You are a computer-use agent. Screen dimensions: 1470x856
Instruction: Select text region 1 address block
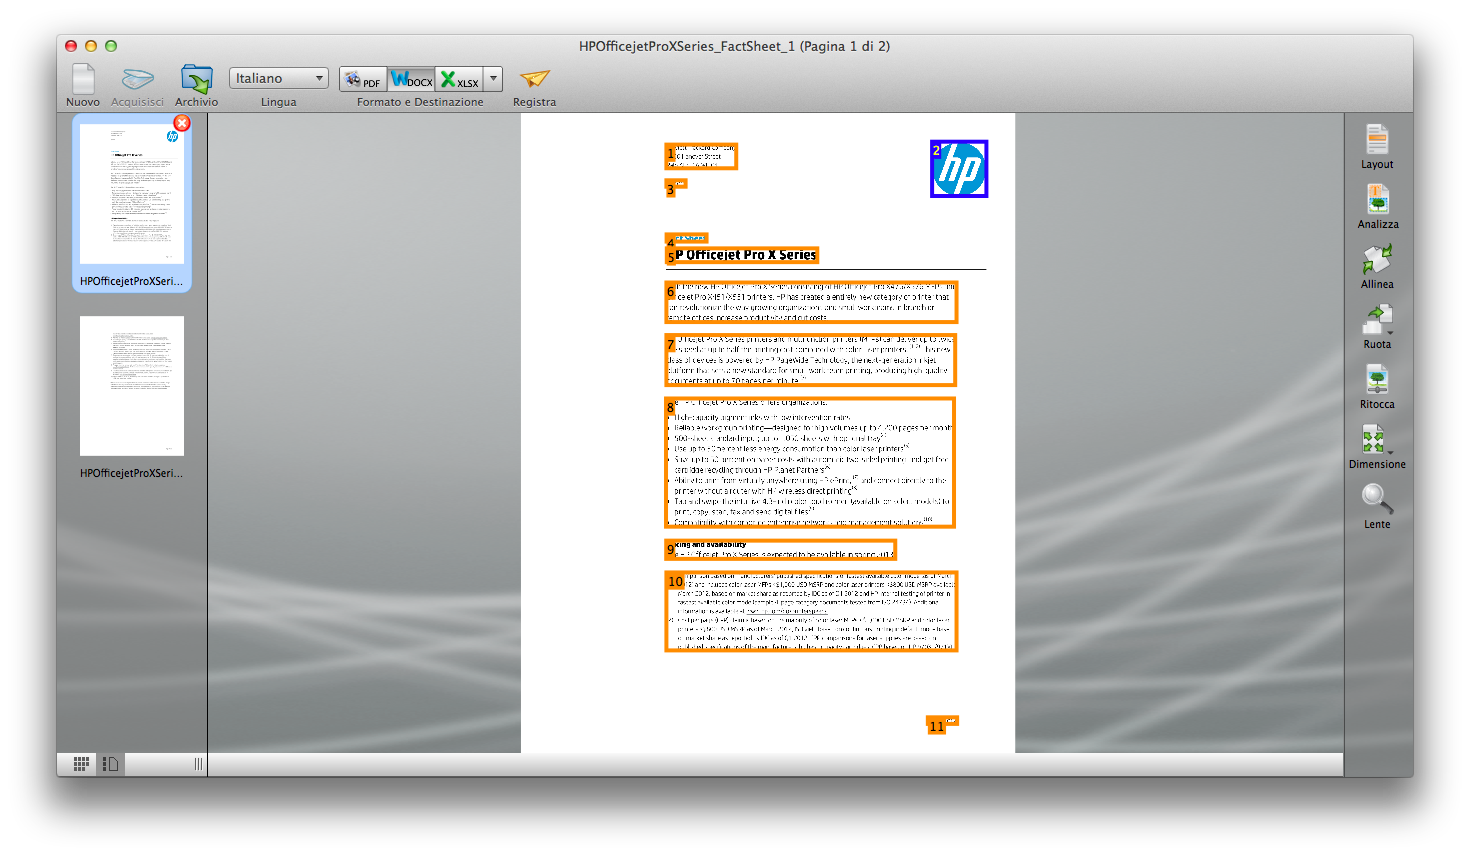click(701, 156)
